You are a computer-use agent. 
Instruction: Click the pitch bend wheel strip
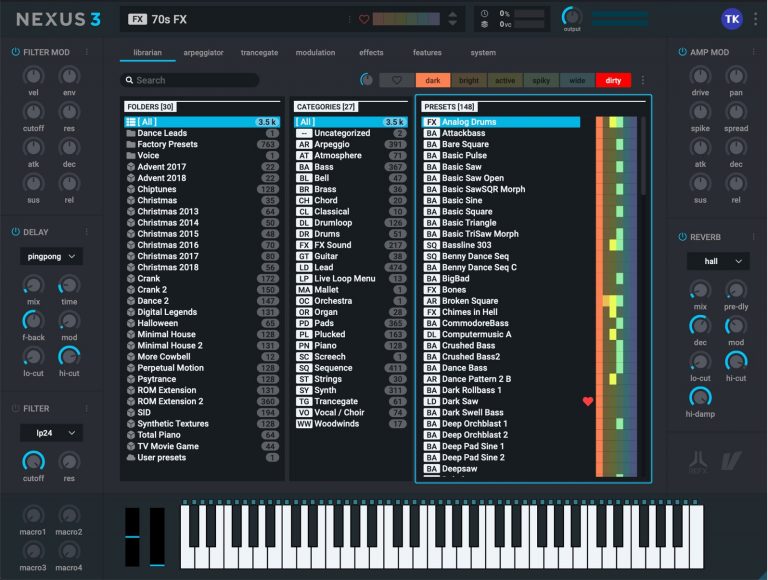click(132, 537)
